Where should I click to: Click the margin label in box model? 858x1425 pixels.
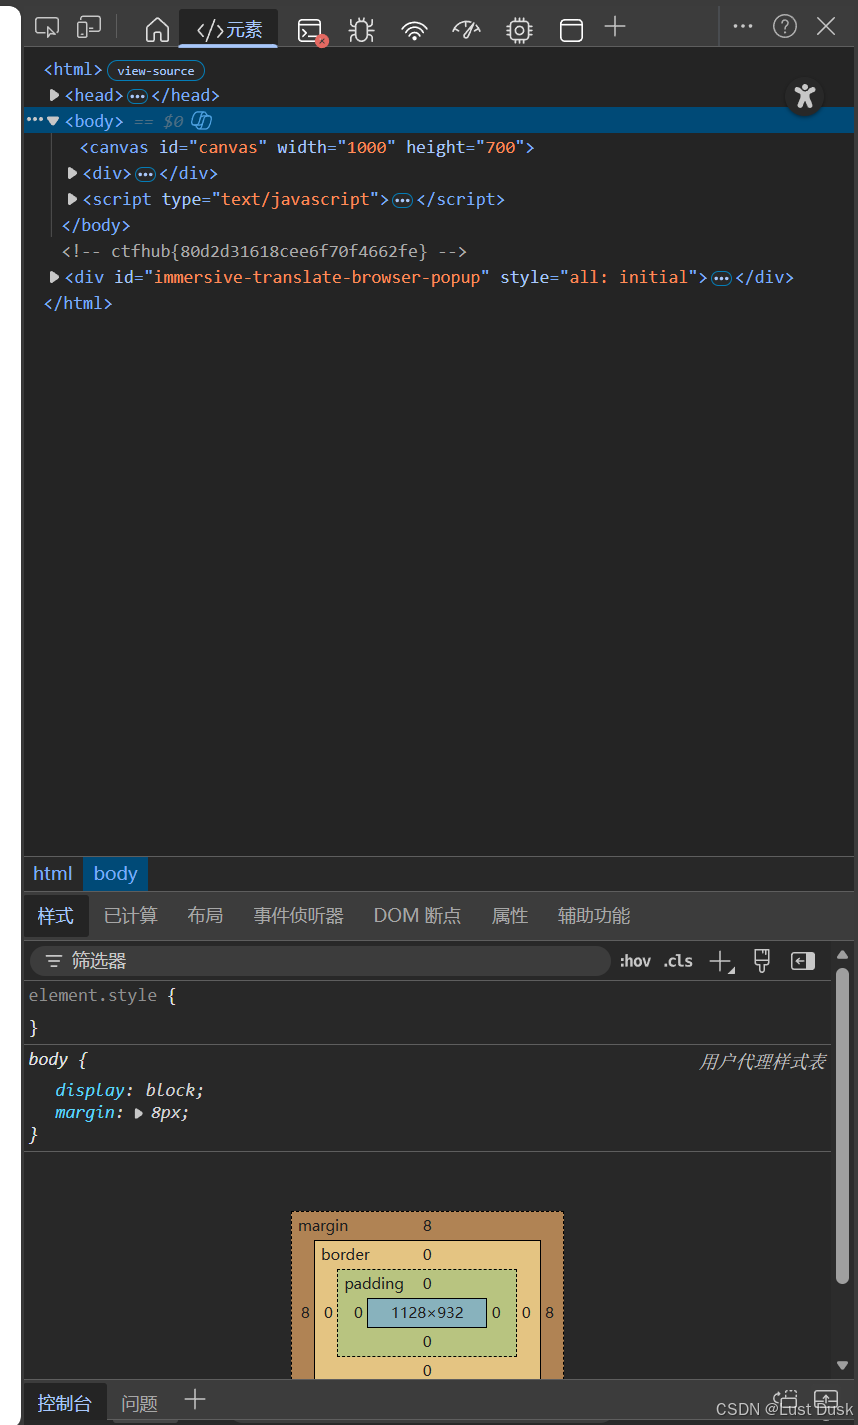pos(323,1225)
